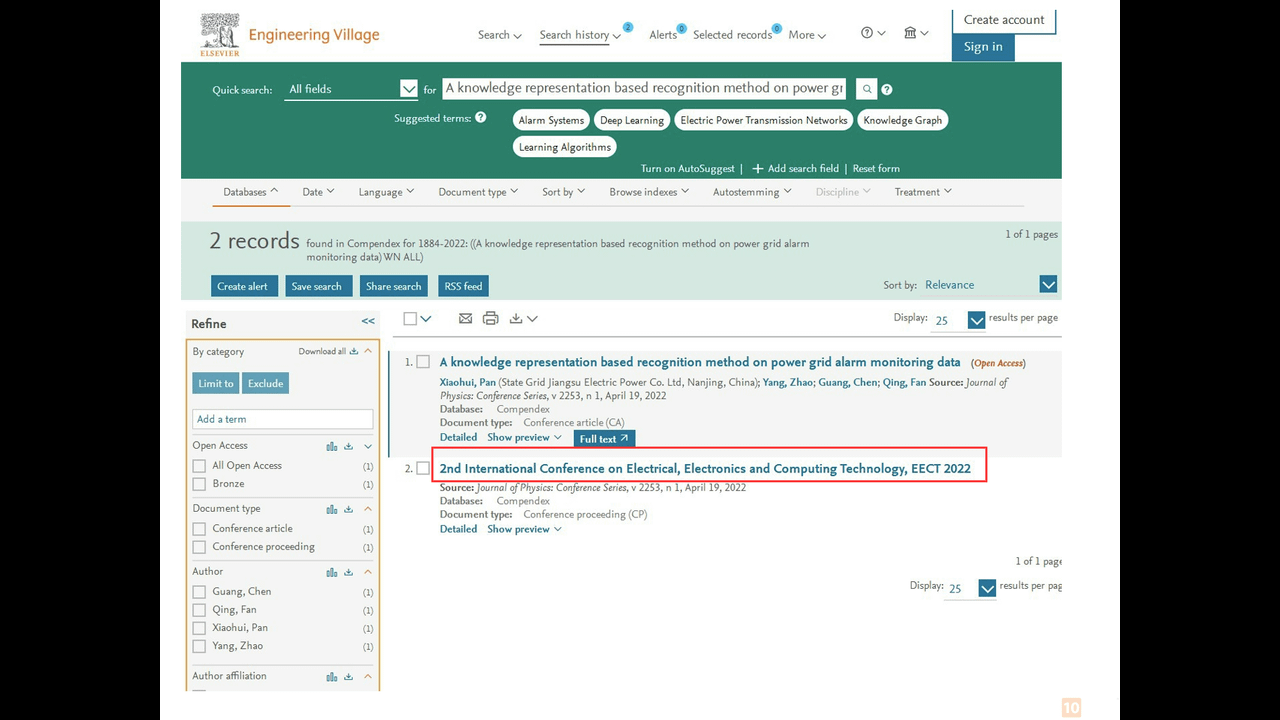The height and width of the screenshot is (720, 1280).
Task: Email the selected records via envelope icon
Action: pos(465,318)
